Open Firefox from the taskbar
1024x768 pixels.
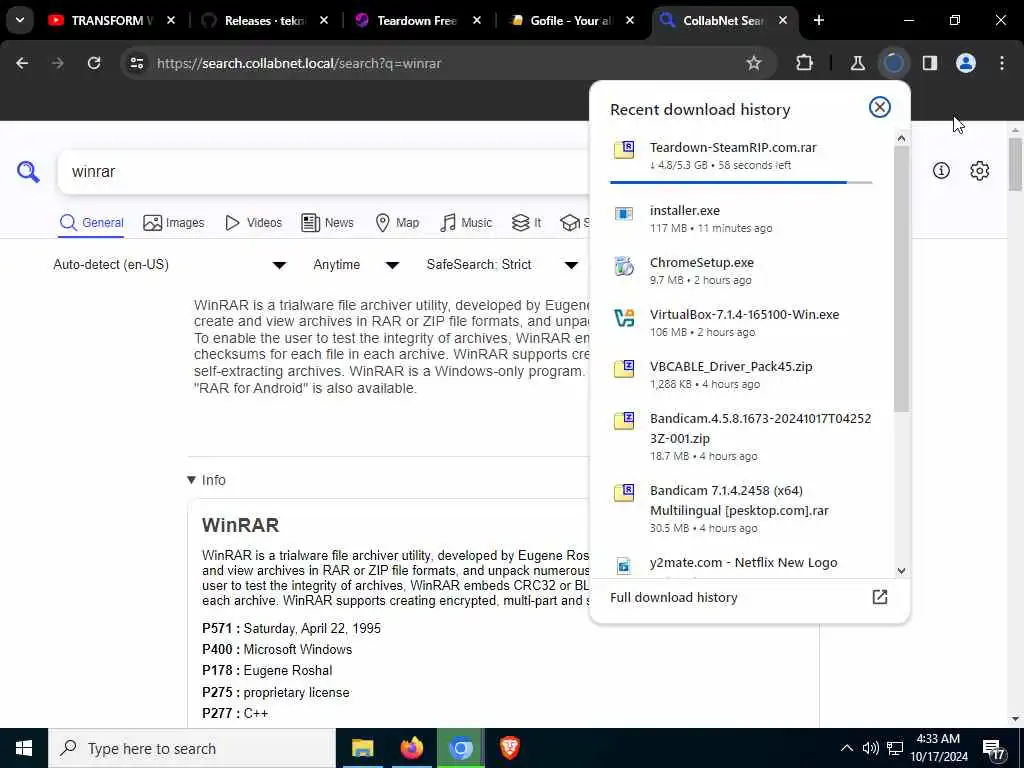(411, 748)
